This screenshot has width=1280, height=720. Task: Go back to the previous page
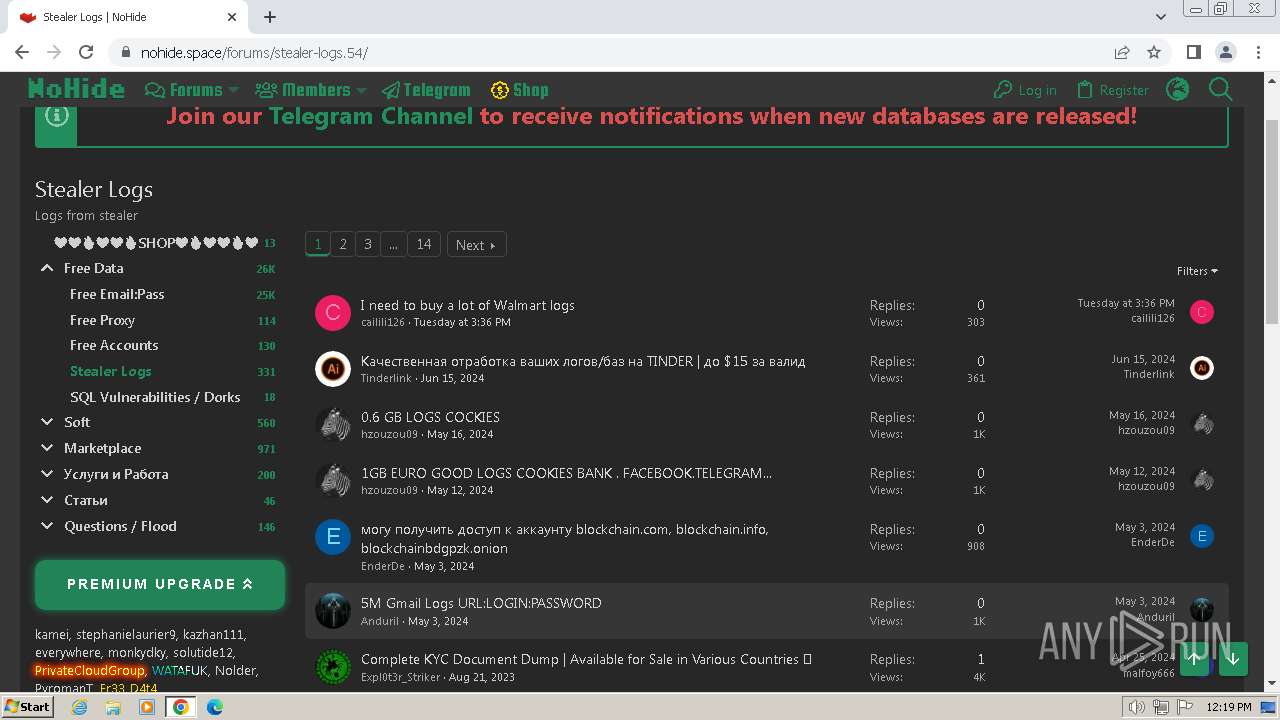[x=22, y=52]
